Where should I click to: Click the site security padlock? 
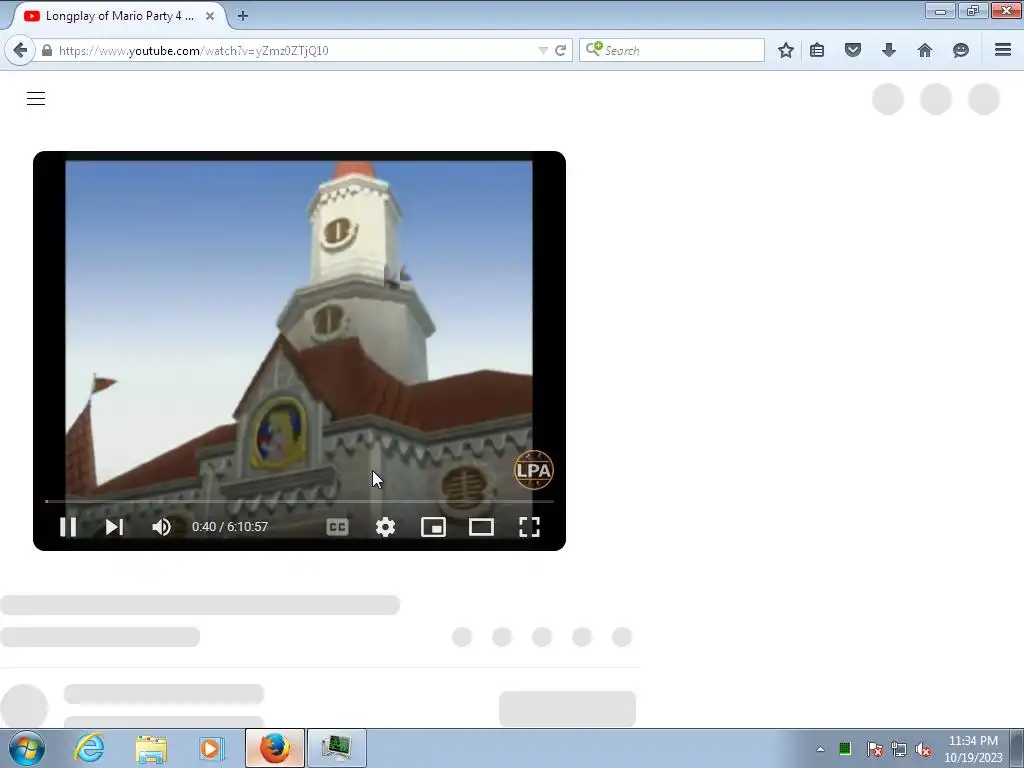tap(47, 50)
